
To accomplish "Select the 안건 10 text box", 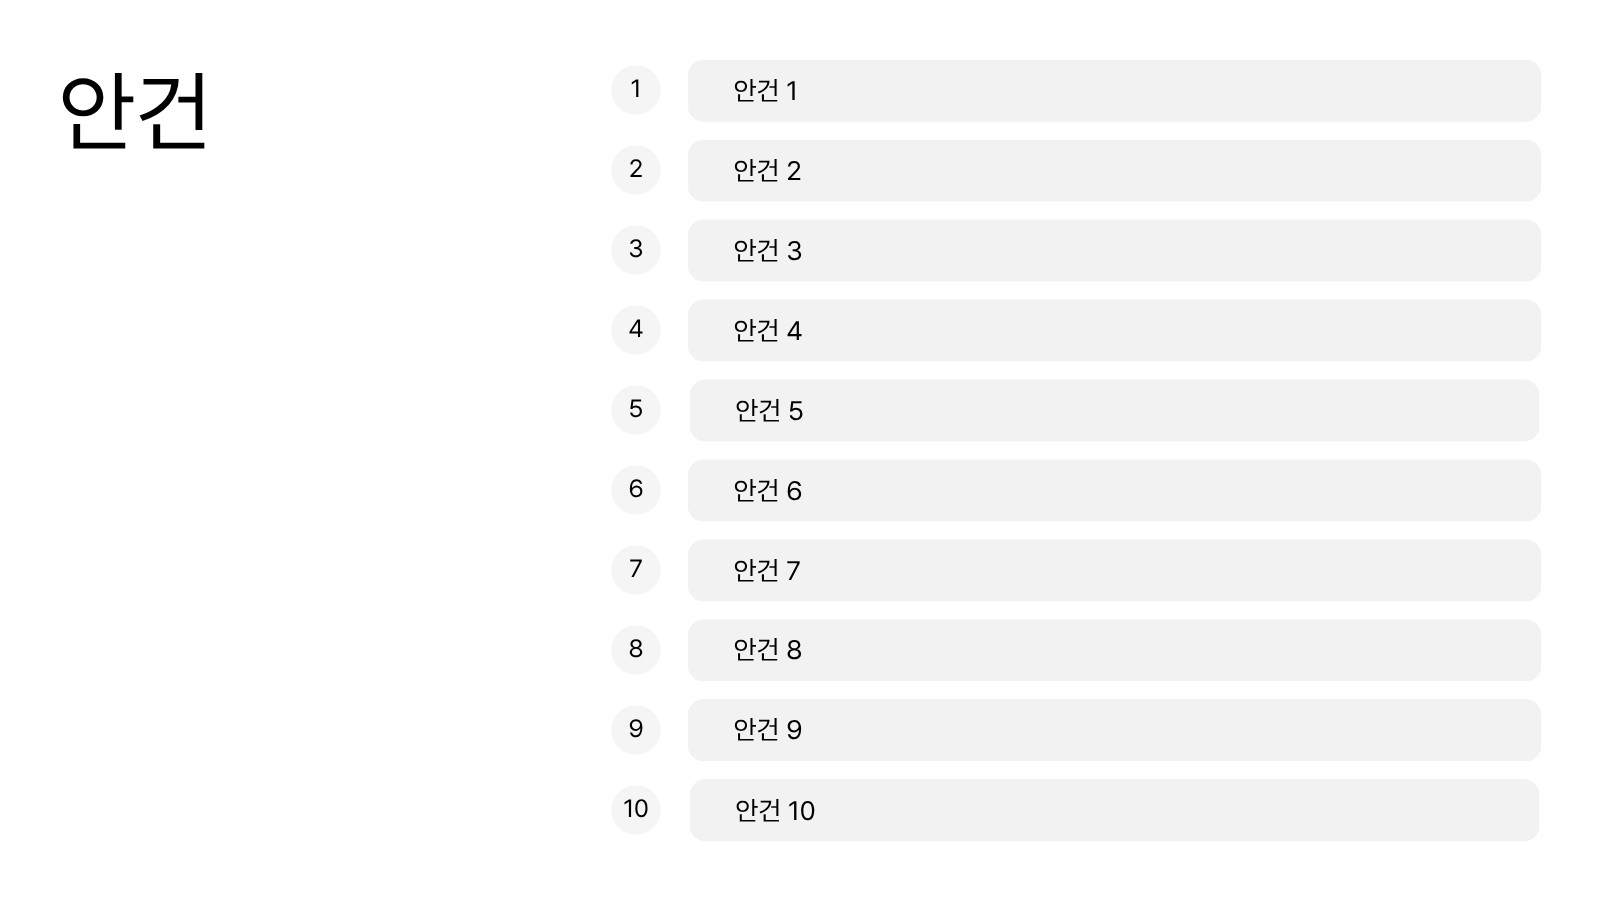I will tap(1114, 811).
